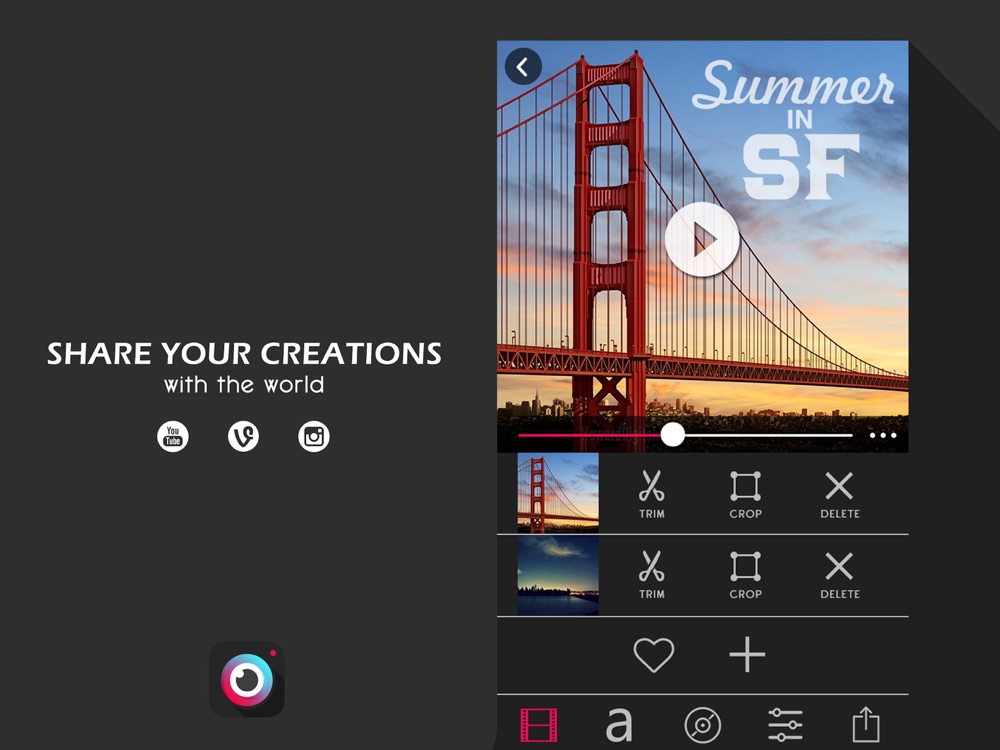Screen dimensions: 1000x750
Task: Move the video progress slider knob
Action: (x=672, y=435)
